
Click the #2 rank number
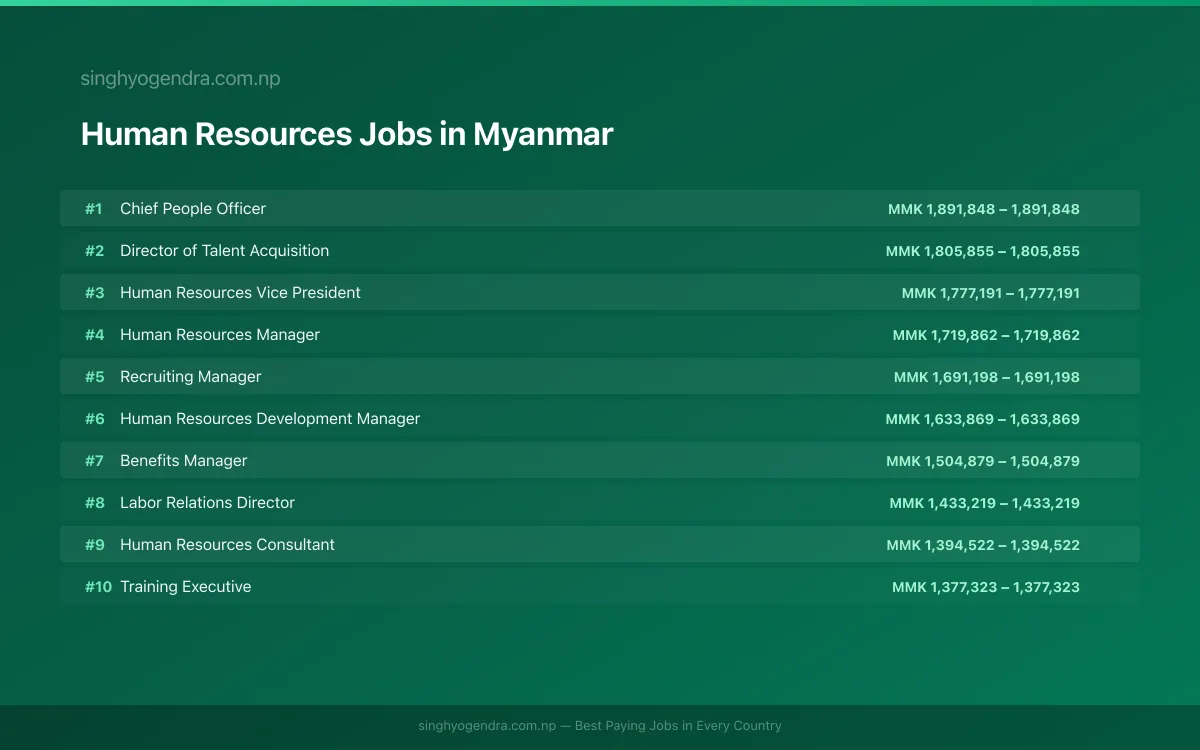pyautogui.click(x=94, y=251)
